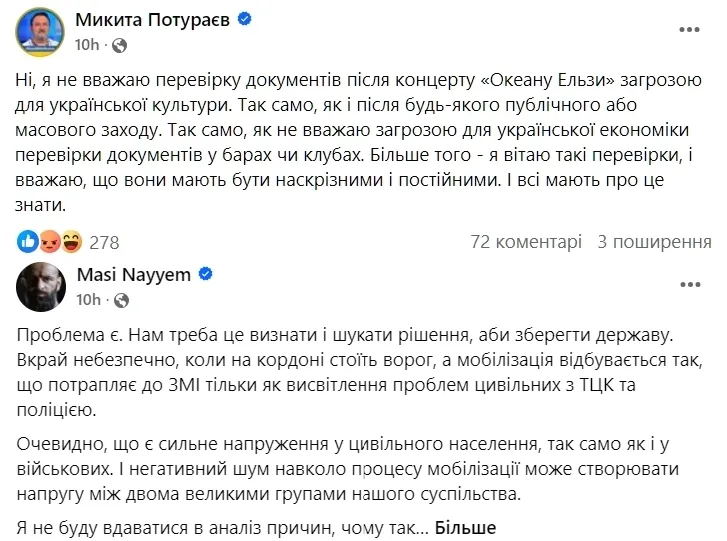Open Микита Потураєв's profile picture

pyautogui.click(x=40, y=32)
